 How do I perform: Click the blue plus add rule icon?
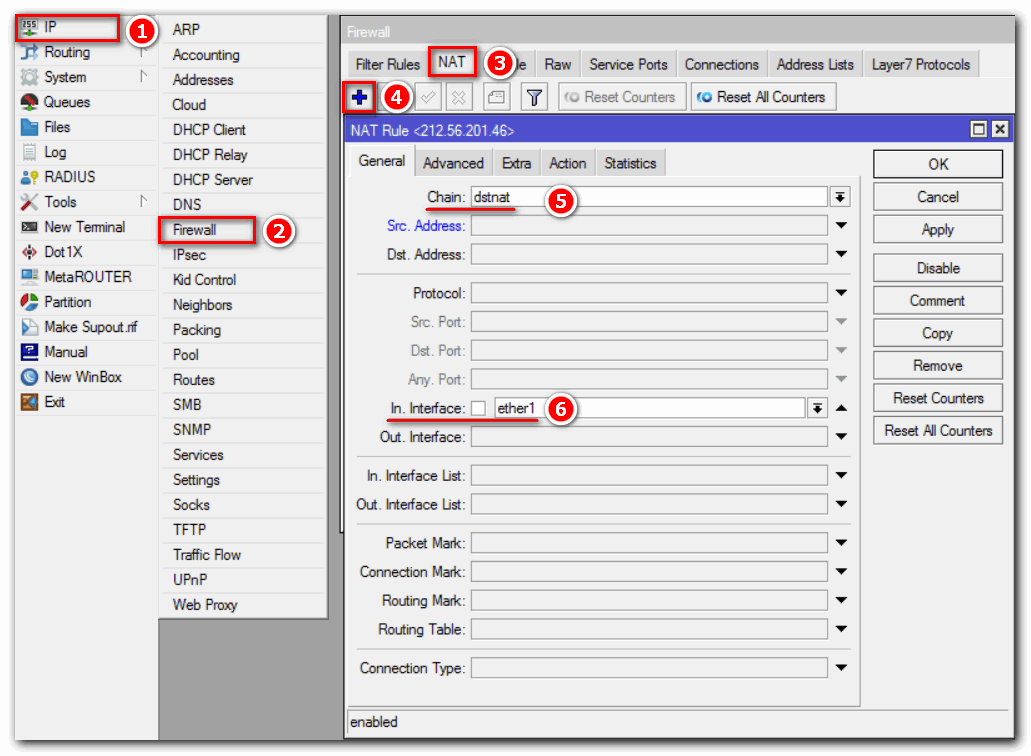pyautogui.click(x=360, y=97)
